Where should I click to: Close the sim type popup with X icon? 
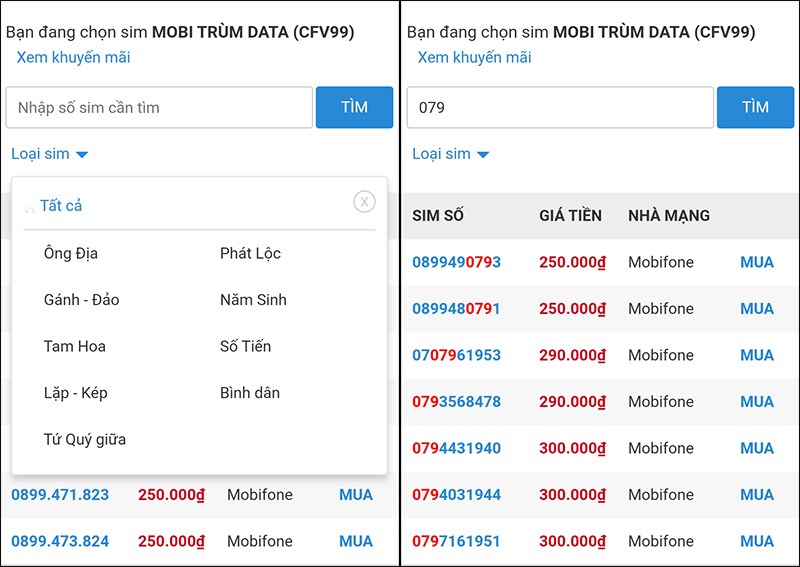(364, 202)
